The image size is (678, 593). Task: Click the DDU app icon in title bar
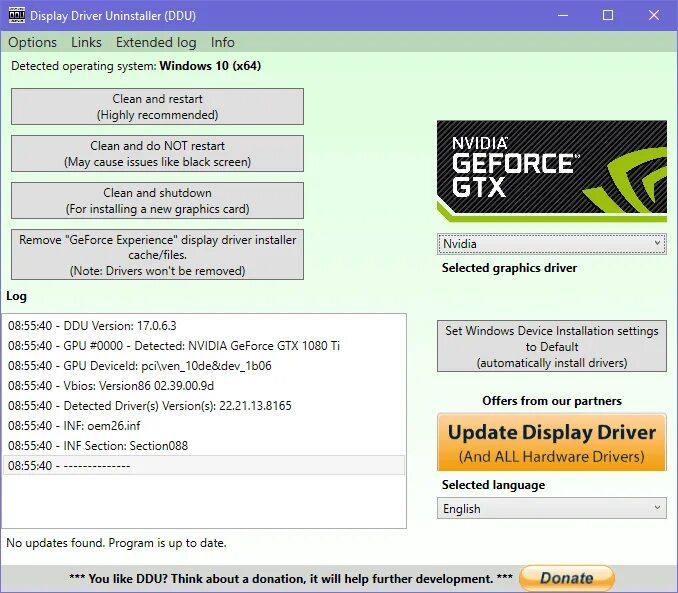(17, 16)
